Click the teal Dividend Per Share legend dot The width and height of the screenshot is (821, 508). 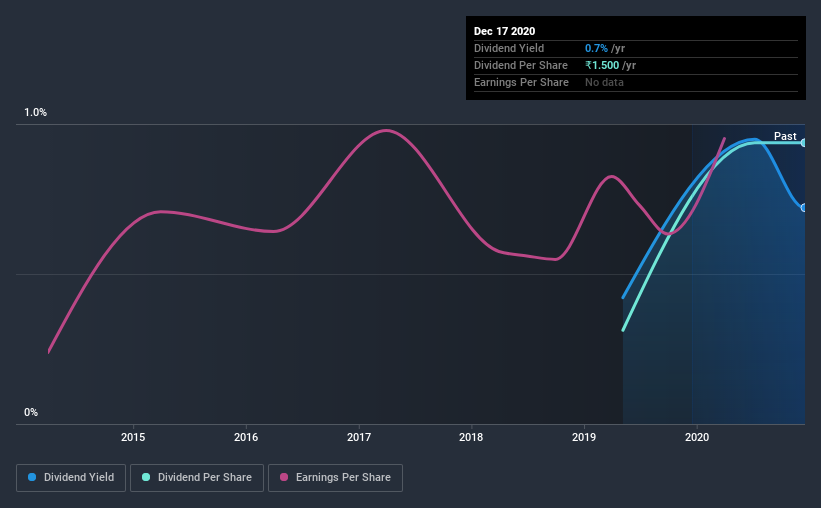[x=146, y=477]
